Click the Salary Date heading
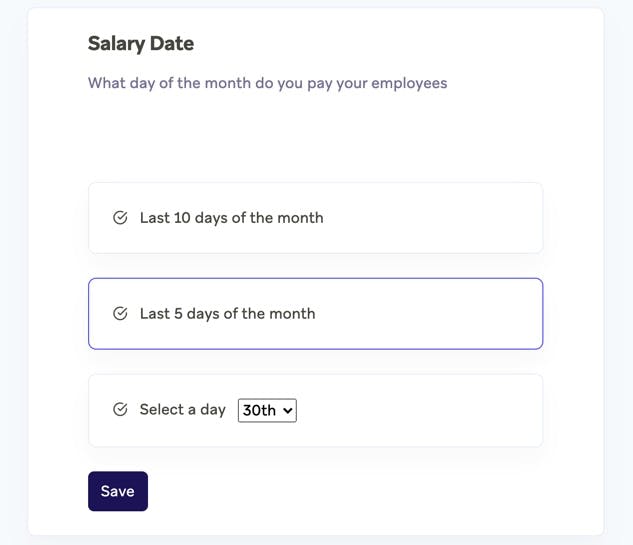This screenshot has height=545, width=633. (x=141, y=43)
